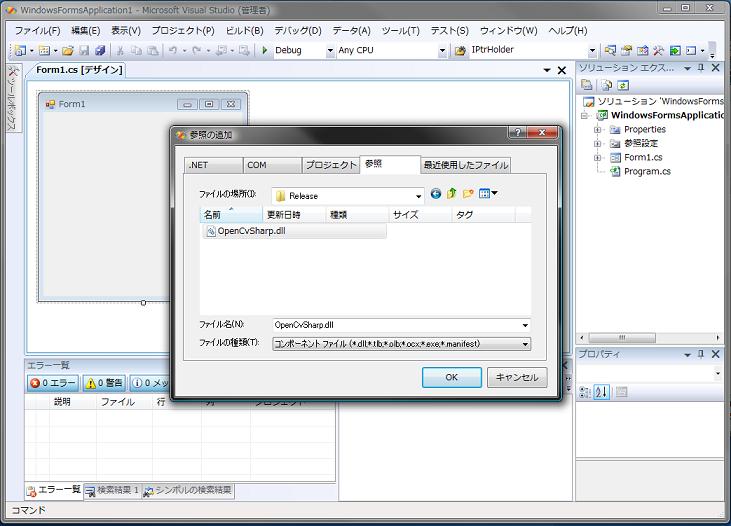Click the Save floppy disk icon
The height and width of the screenshot is (526, 731).
click(x=84, y=50)
